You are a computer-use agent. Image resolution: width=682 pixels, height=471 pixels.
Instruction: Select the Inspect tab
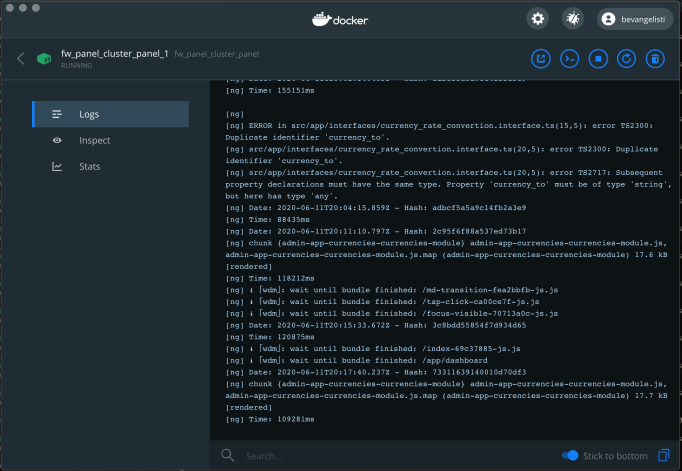[110, 140]
